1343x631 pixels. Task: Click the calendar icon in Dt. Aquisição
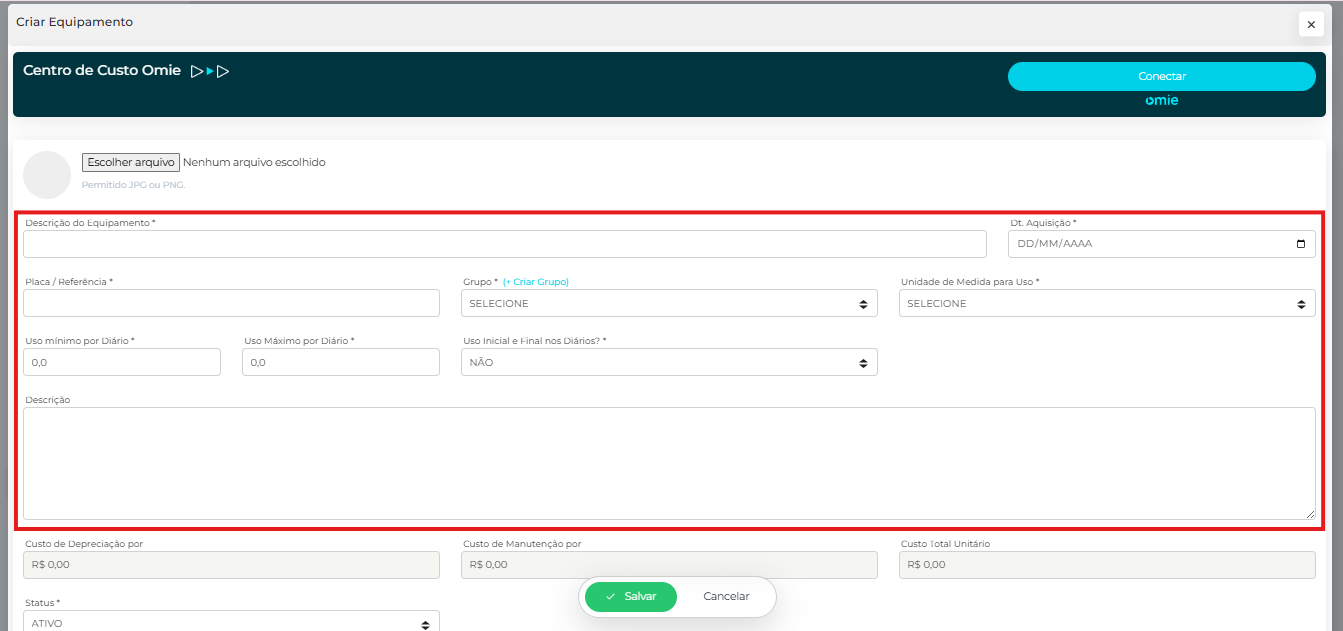(1300, 244)
